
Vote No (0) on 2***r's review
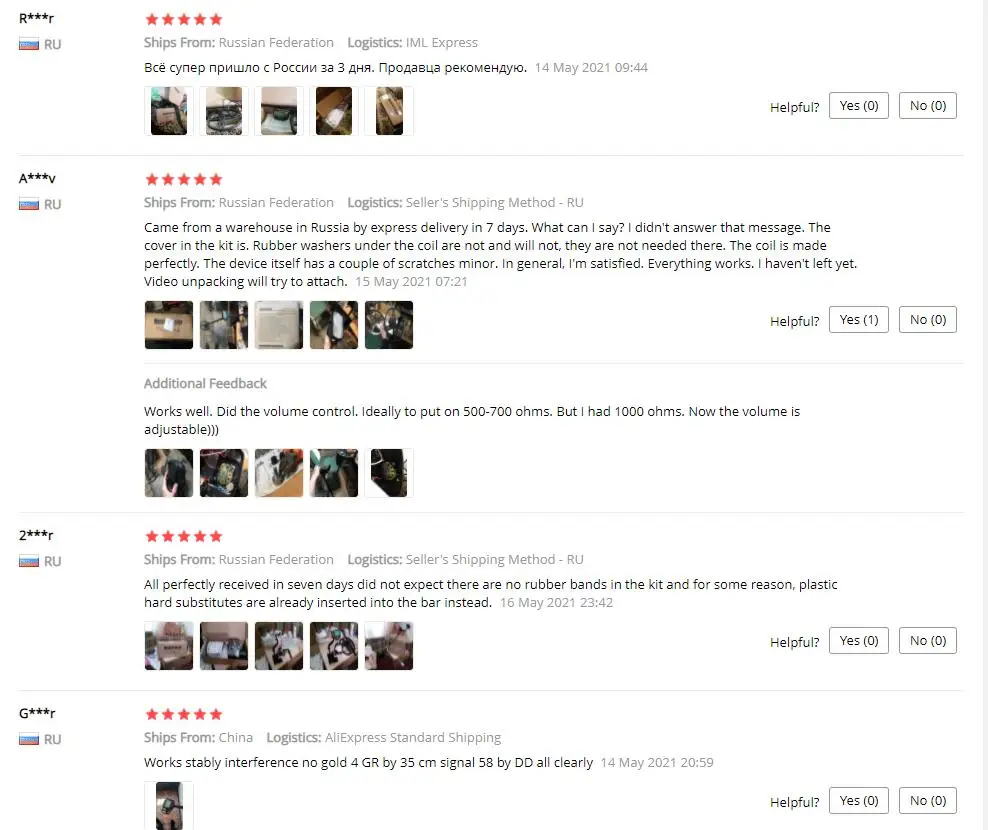click(928, 640)
